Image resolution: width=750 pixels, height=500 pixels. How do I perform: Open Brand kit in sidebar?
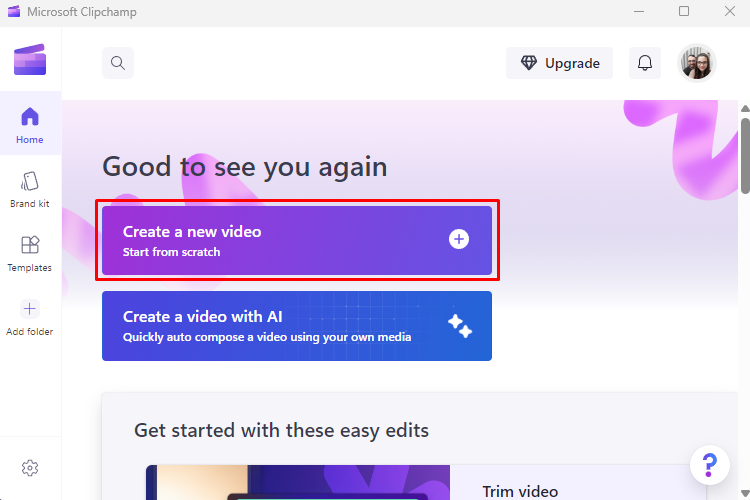point(30,190)
